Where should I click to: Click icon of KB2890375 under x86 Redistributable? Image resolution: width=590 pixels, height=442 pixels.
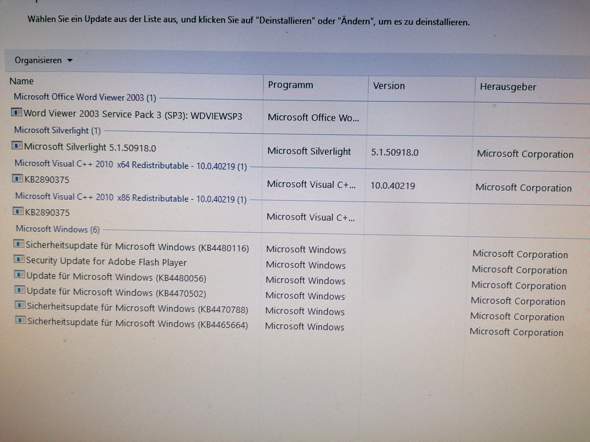point(18,211)
